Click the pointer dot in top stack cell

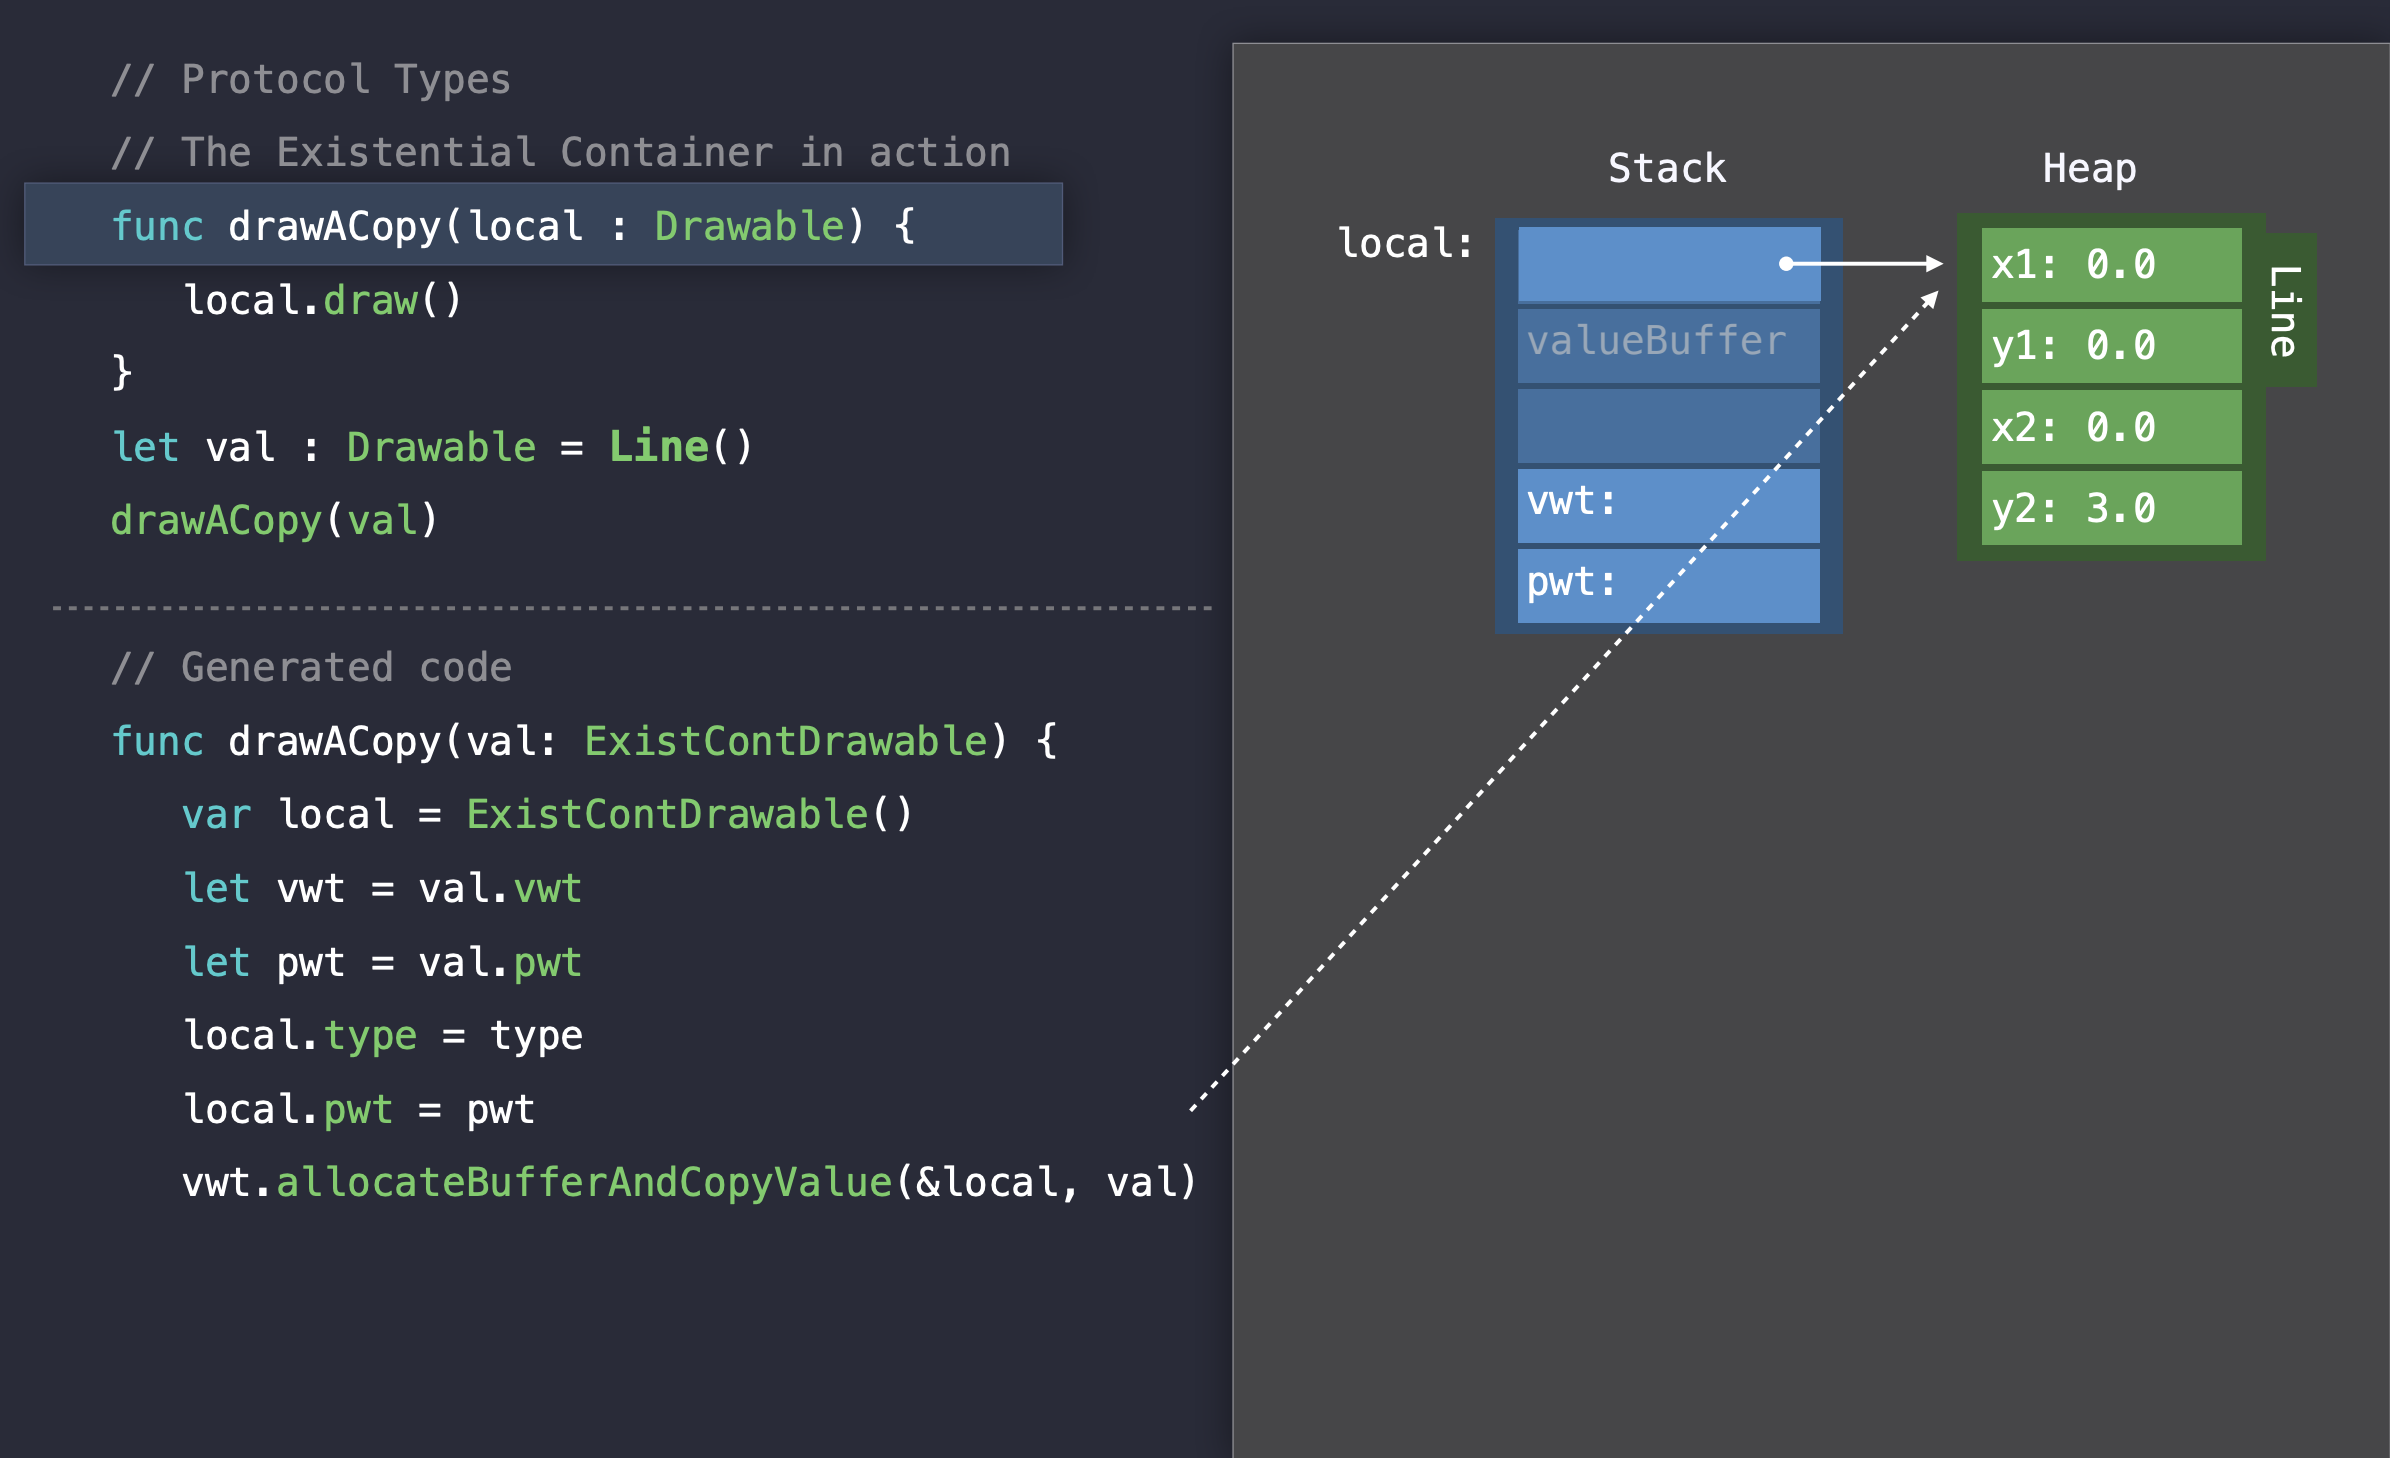(1786, 264)
